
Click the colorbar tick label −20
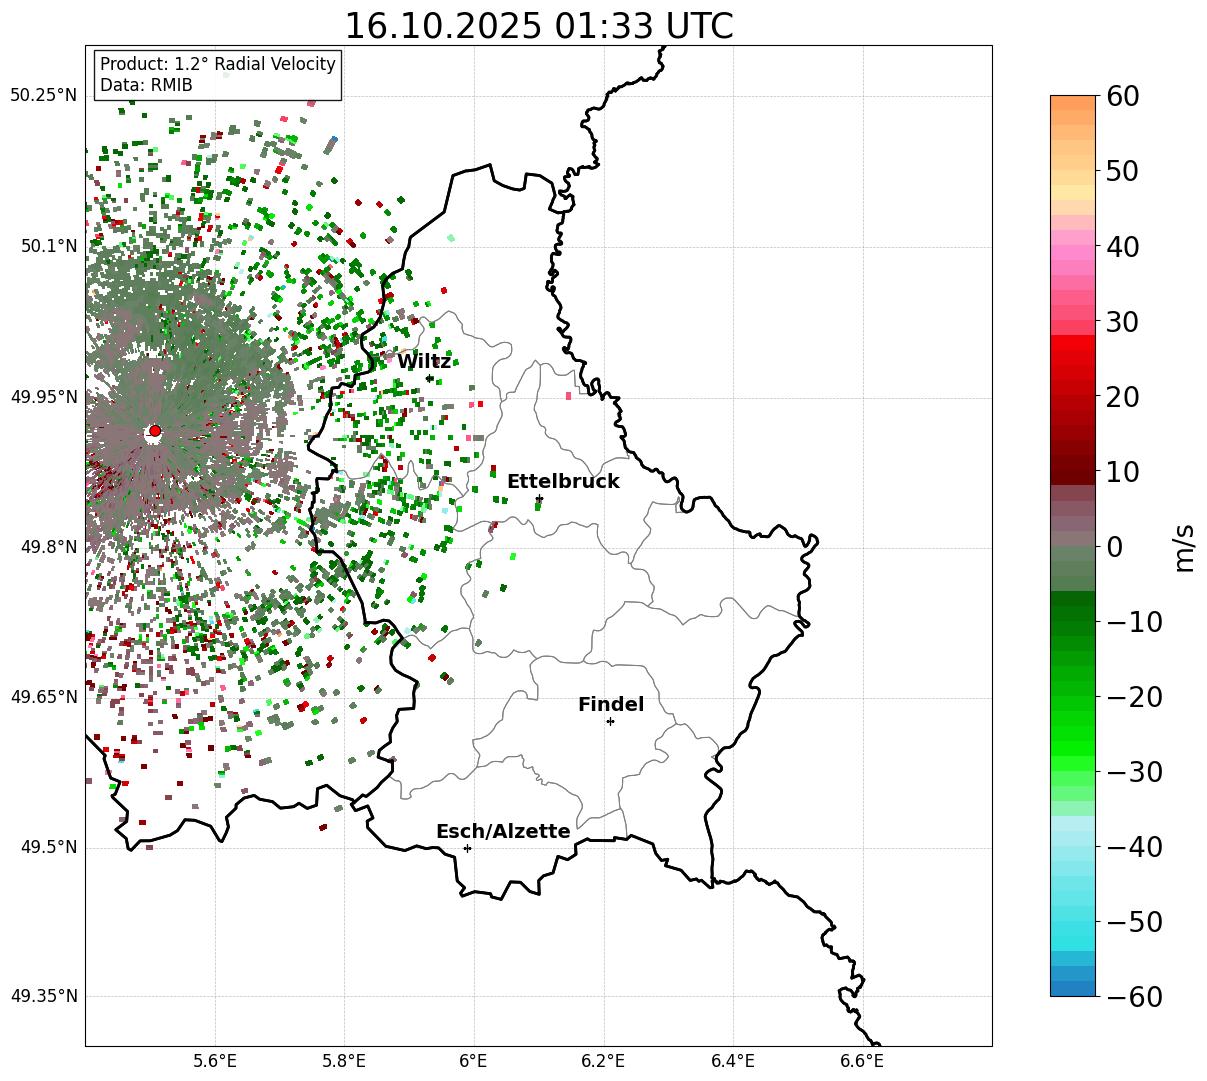tap(1134, 697)
